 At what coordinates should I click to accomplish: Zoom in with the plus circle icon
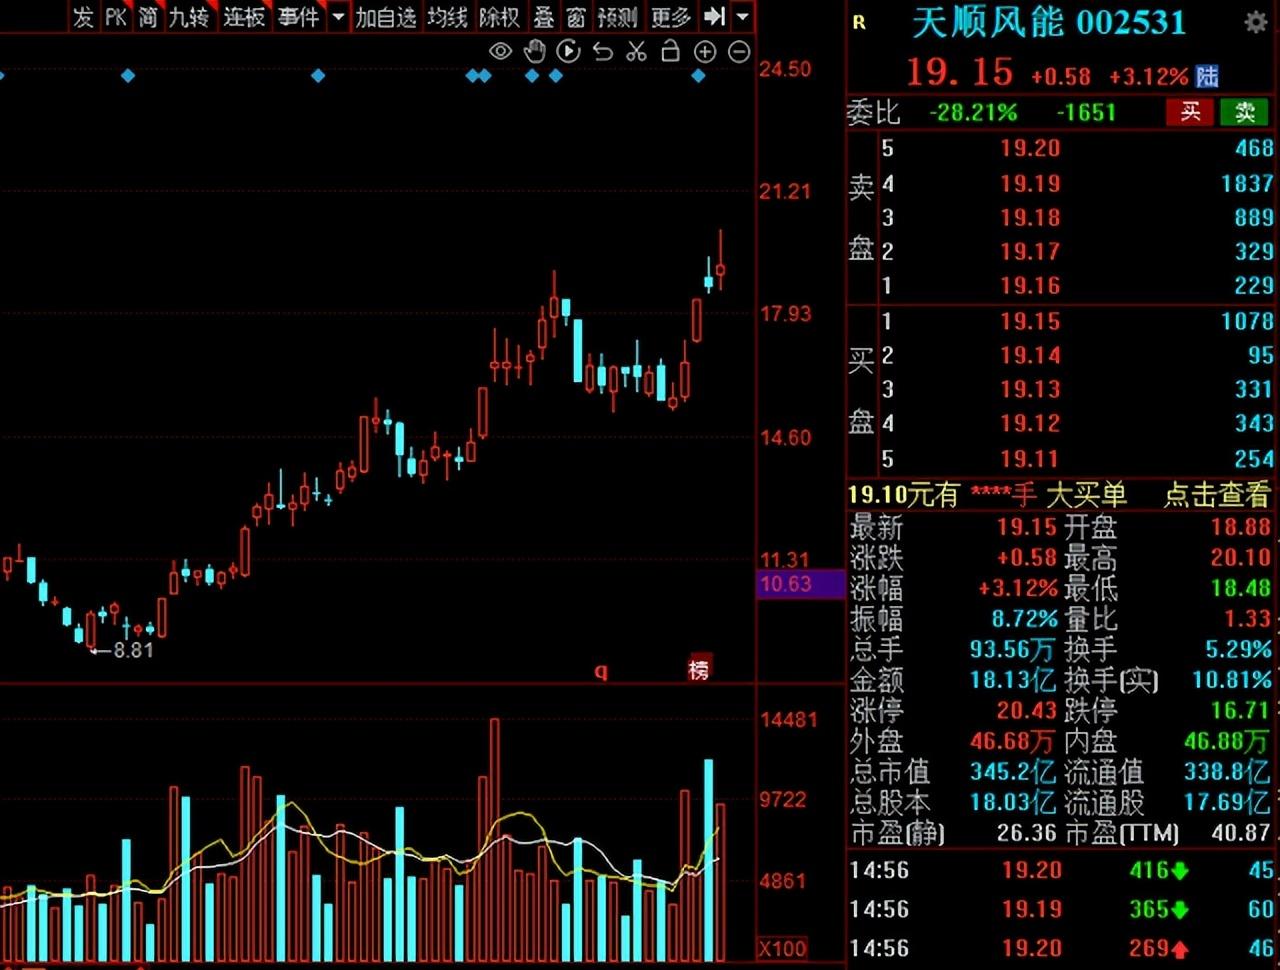tap(705, 51)
